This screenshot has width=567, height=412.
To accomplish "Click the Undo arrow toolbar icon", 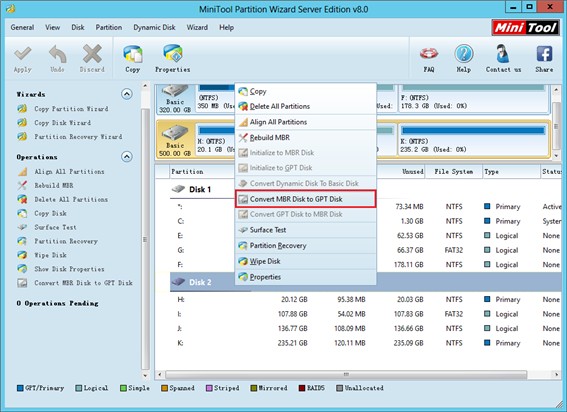I will [57, 54].
